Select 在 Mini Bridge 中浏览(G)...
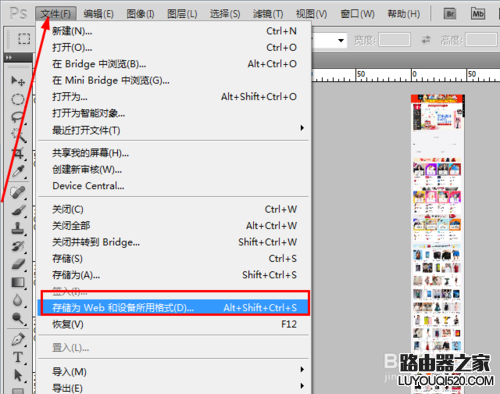 pos(174,80)
